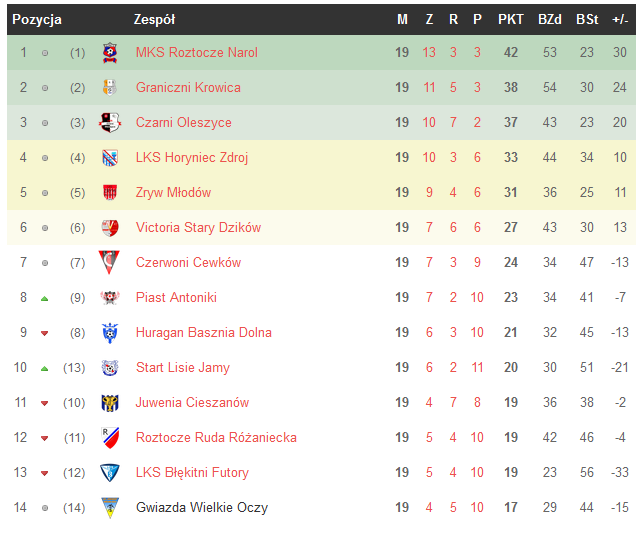Click the red down arrow beside Huragan Basznia Dolna
This screenshot has height=543, width=642.
(x=44, y=333)
